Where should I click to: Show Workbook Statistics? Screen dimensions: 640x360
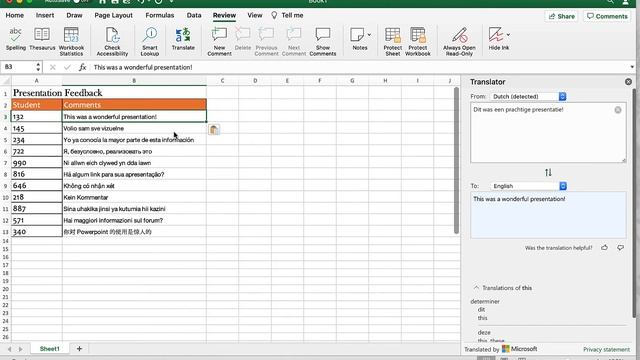click(71, 42)
